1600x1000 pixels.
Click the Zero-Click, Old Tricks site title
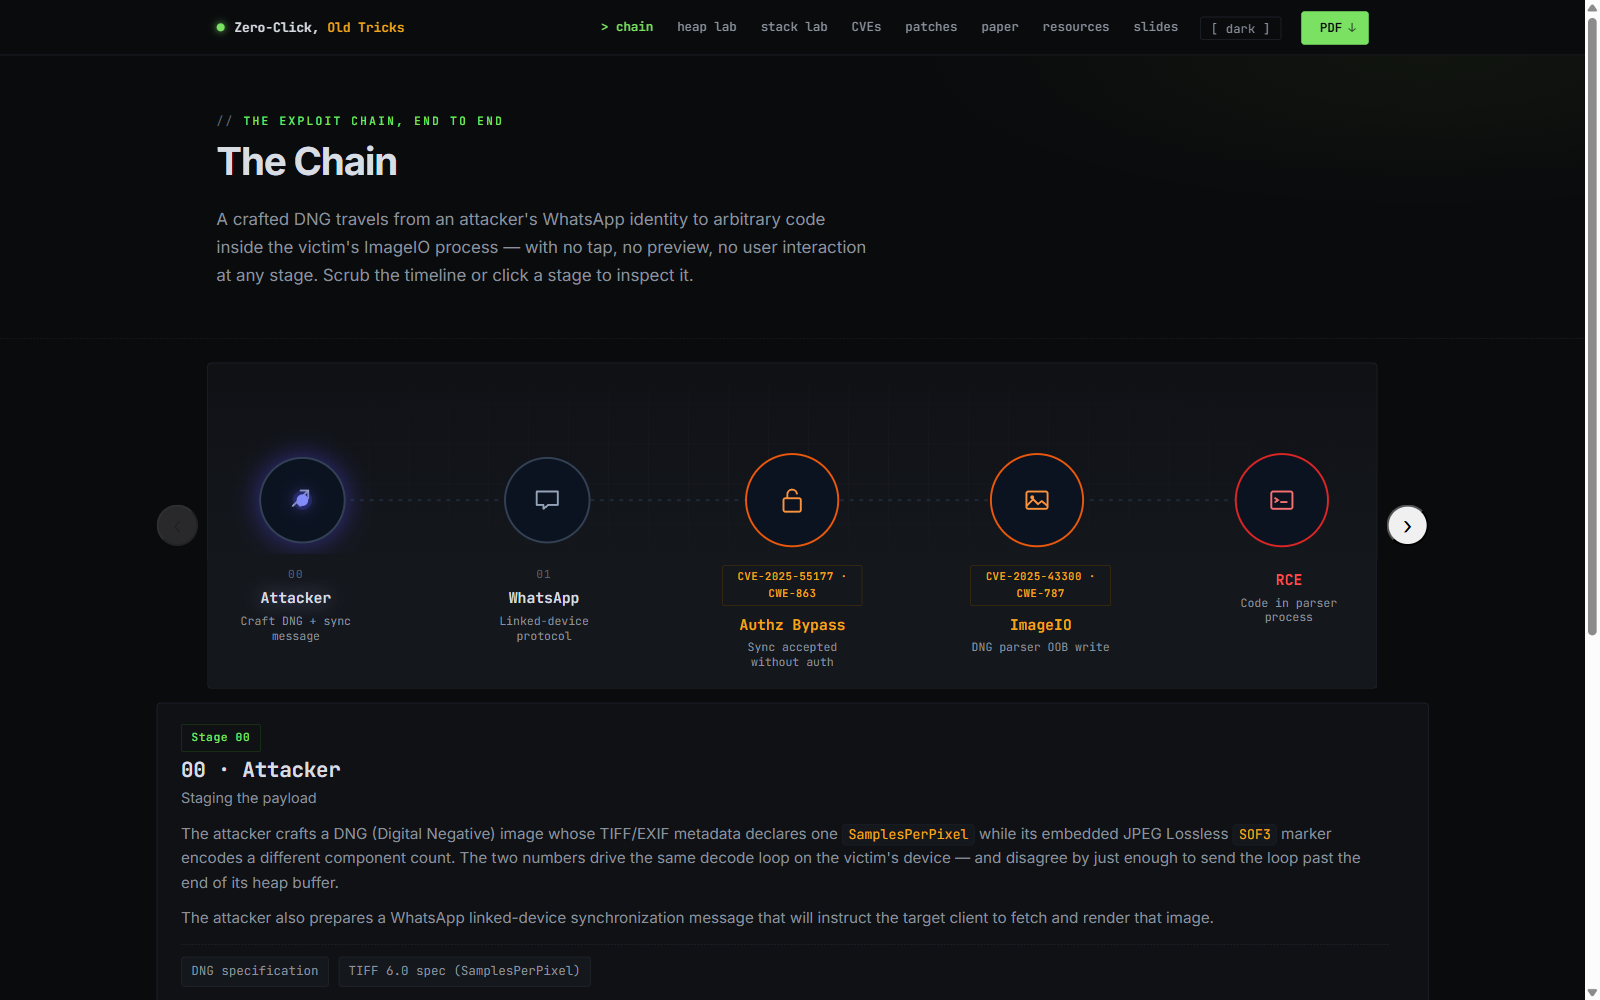click(x=319, y=27)
